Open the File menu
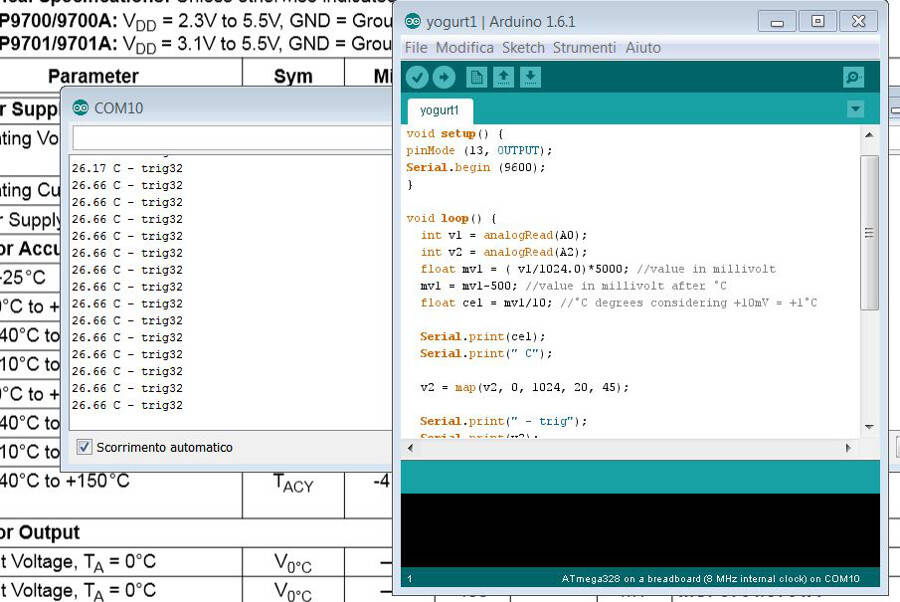900x602 pixels. pyautogui.click(x=416, y=48)
